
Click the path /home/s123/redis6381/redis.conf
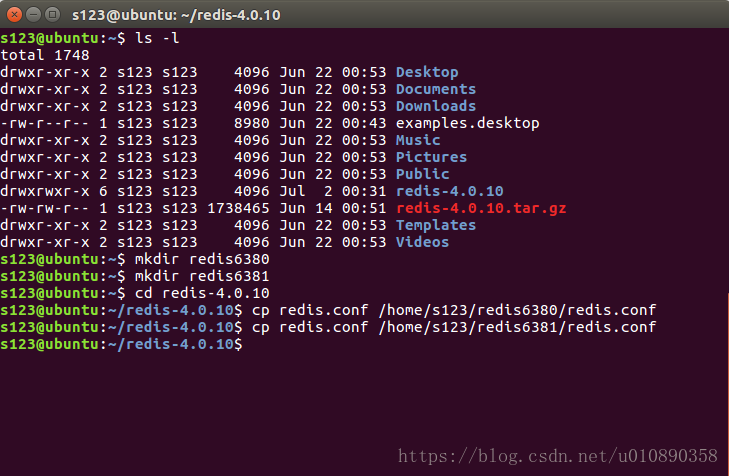[x=517, y=327]
